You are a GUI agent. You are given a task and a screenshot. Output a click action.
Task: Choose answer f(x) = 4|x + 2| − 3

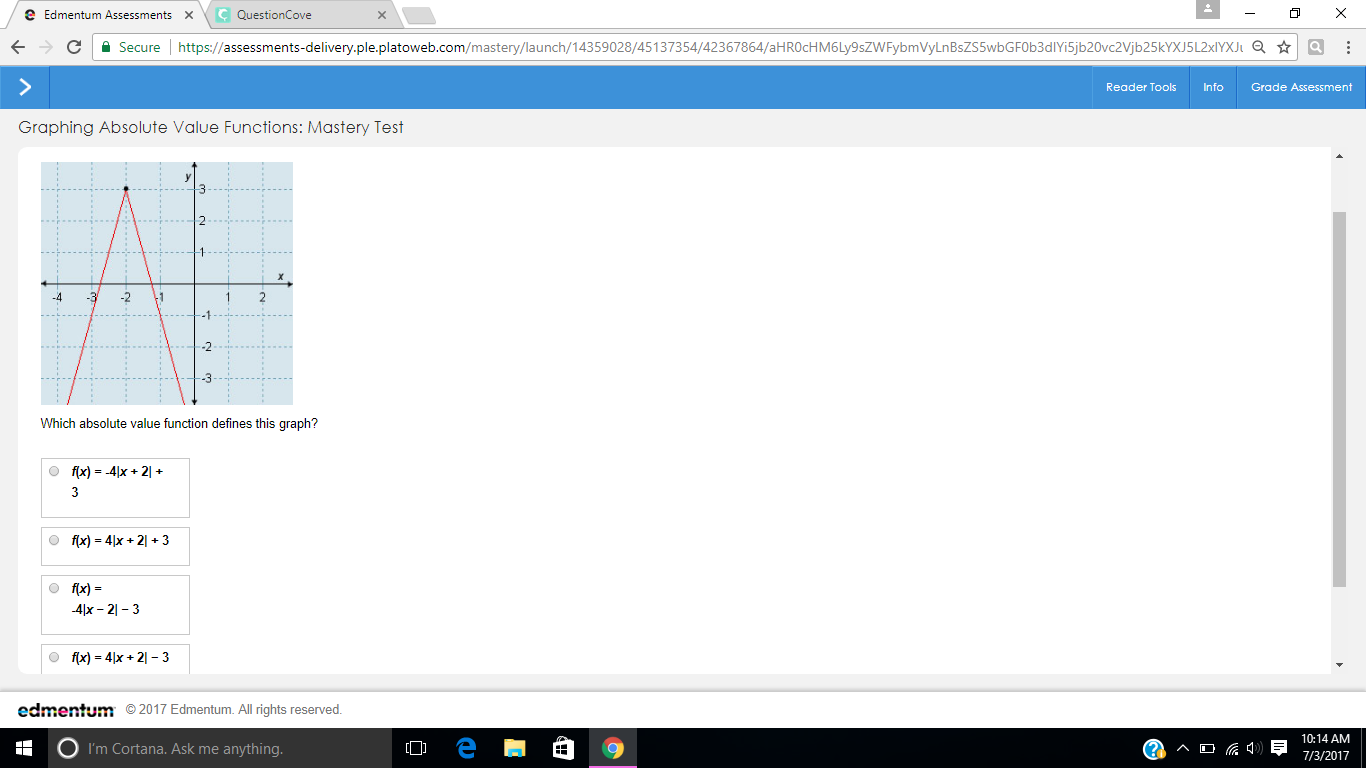[x=54, y=657]
